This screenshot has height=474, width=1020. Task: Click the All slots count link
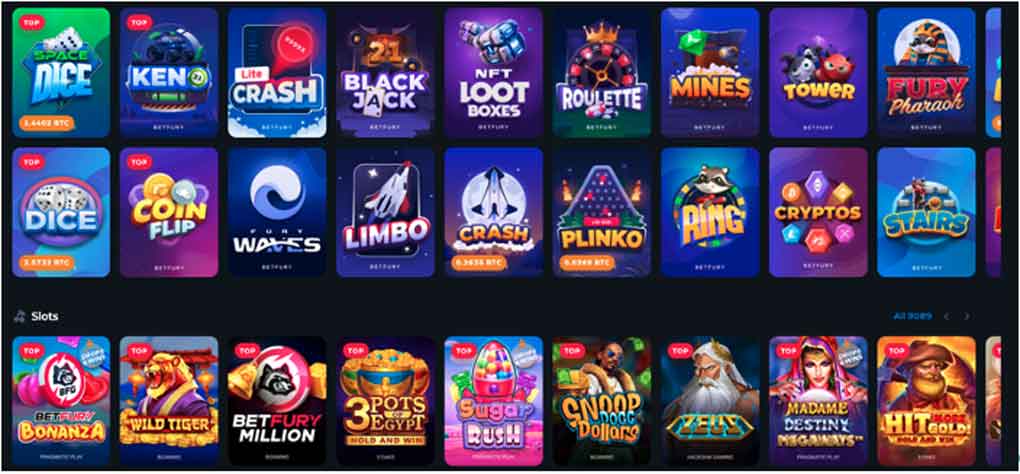tap(912, 316)
